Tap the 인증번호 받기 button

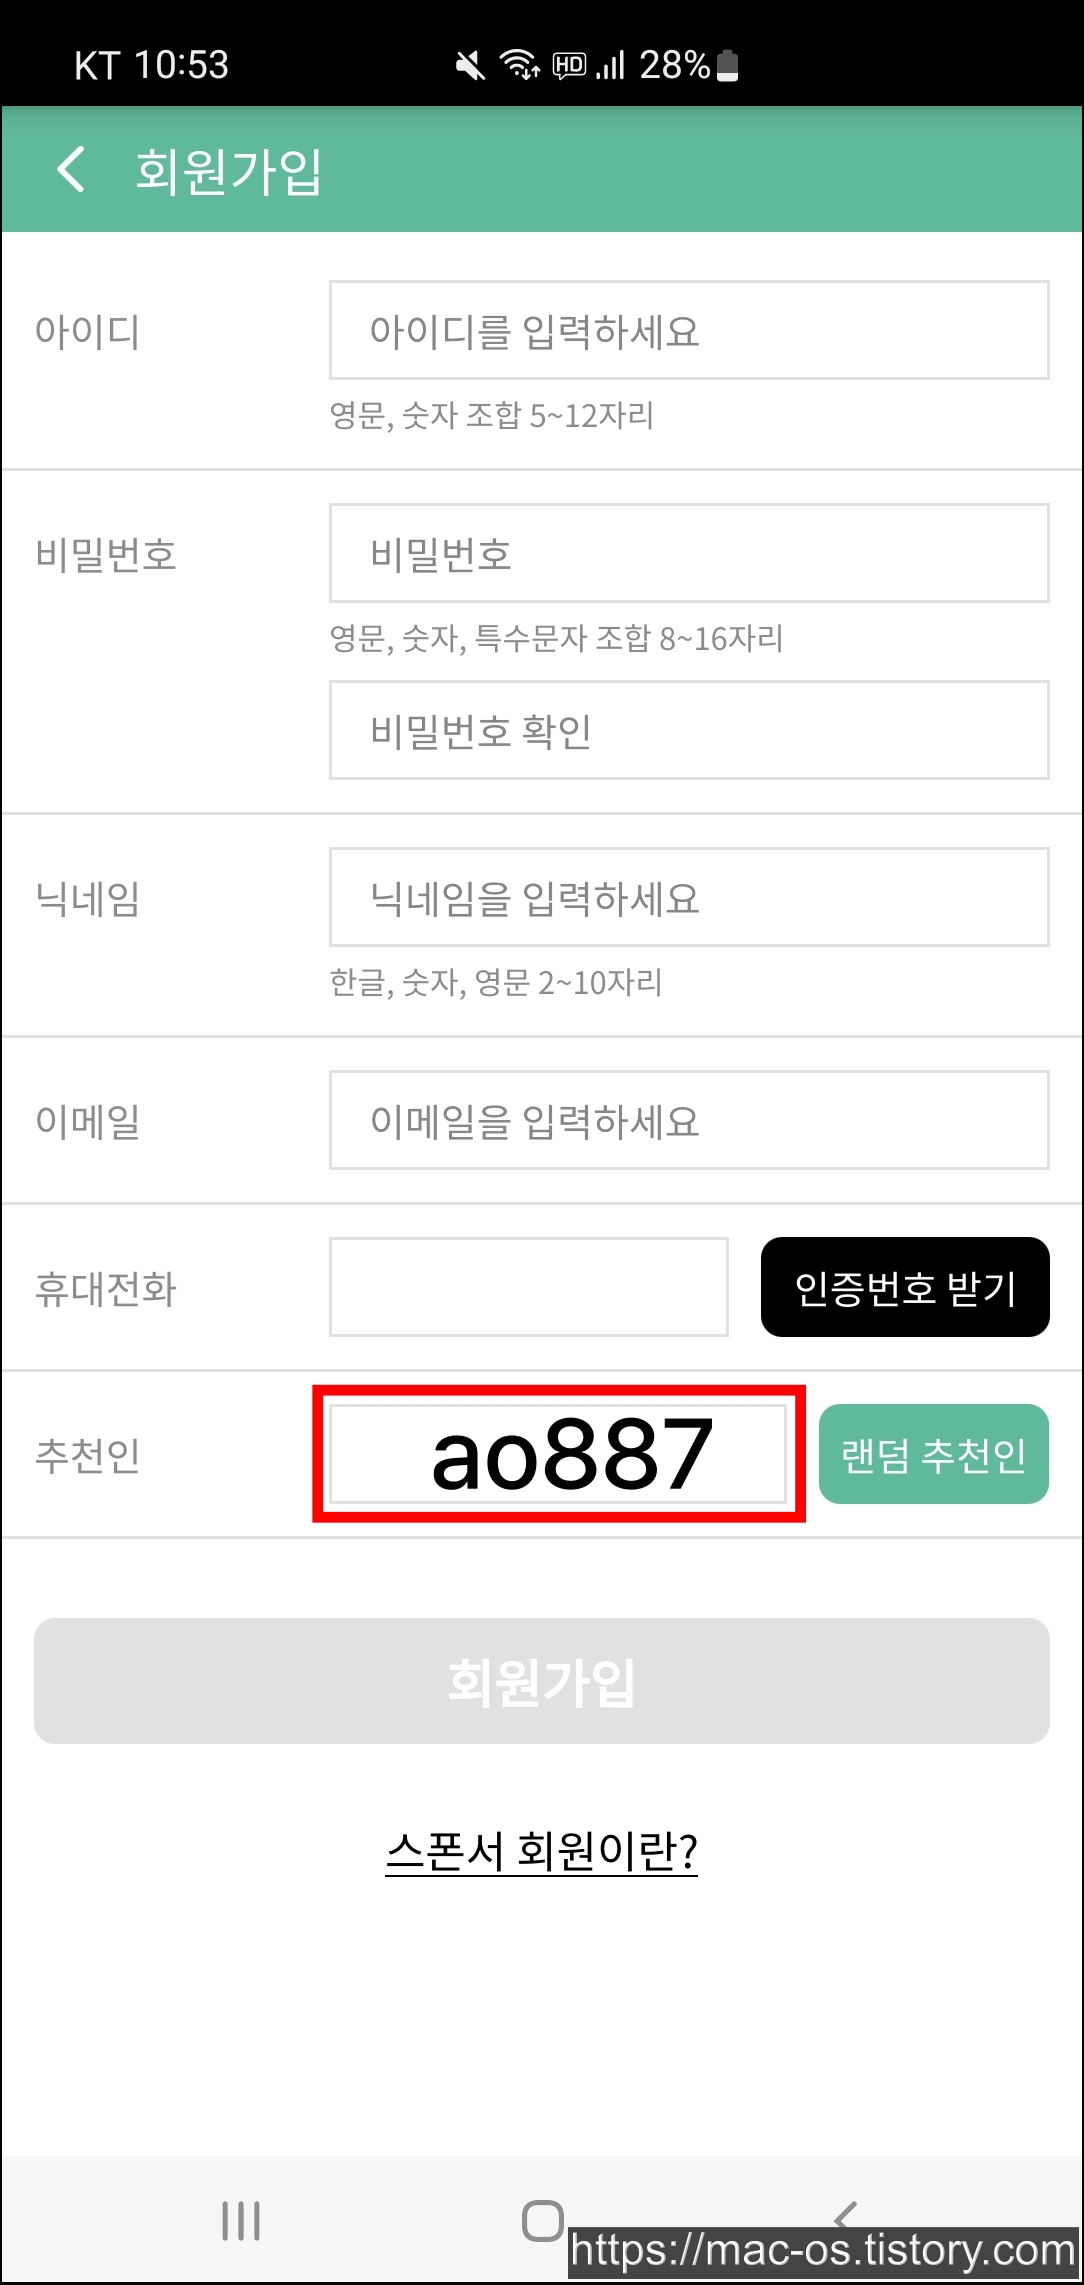[x=905, y=1287]
